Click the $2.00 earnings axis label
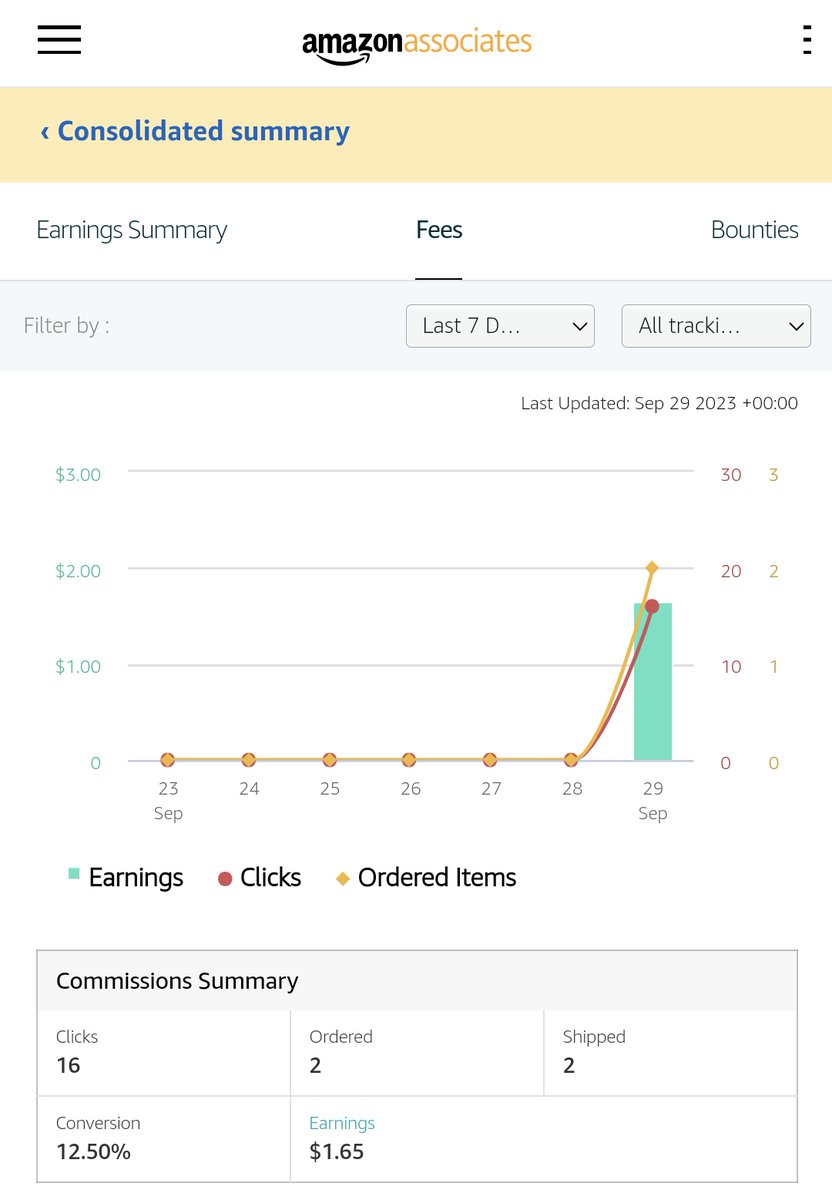This screenshot has height=1200, width=832. point(78,571)
